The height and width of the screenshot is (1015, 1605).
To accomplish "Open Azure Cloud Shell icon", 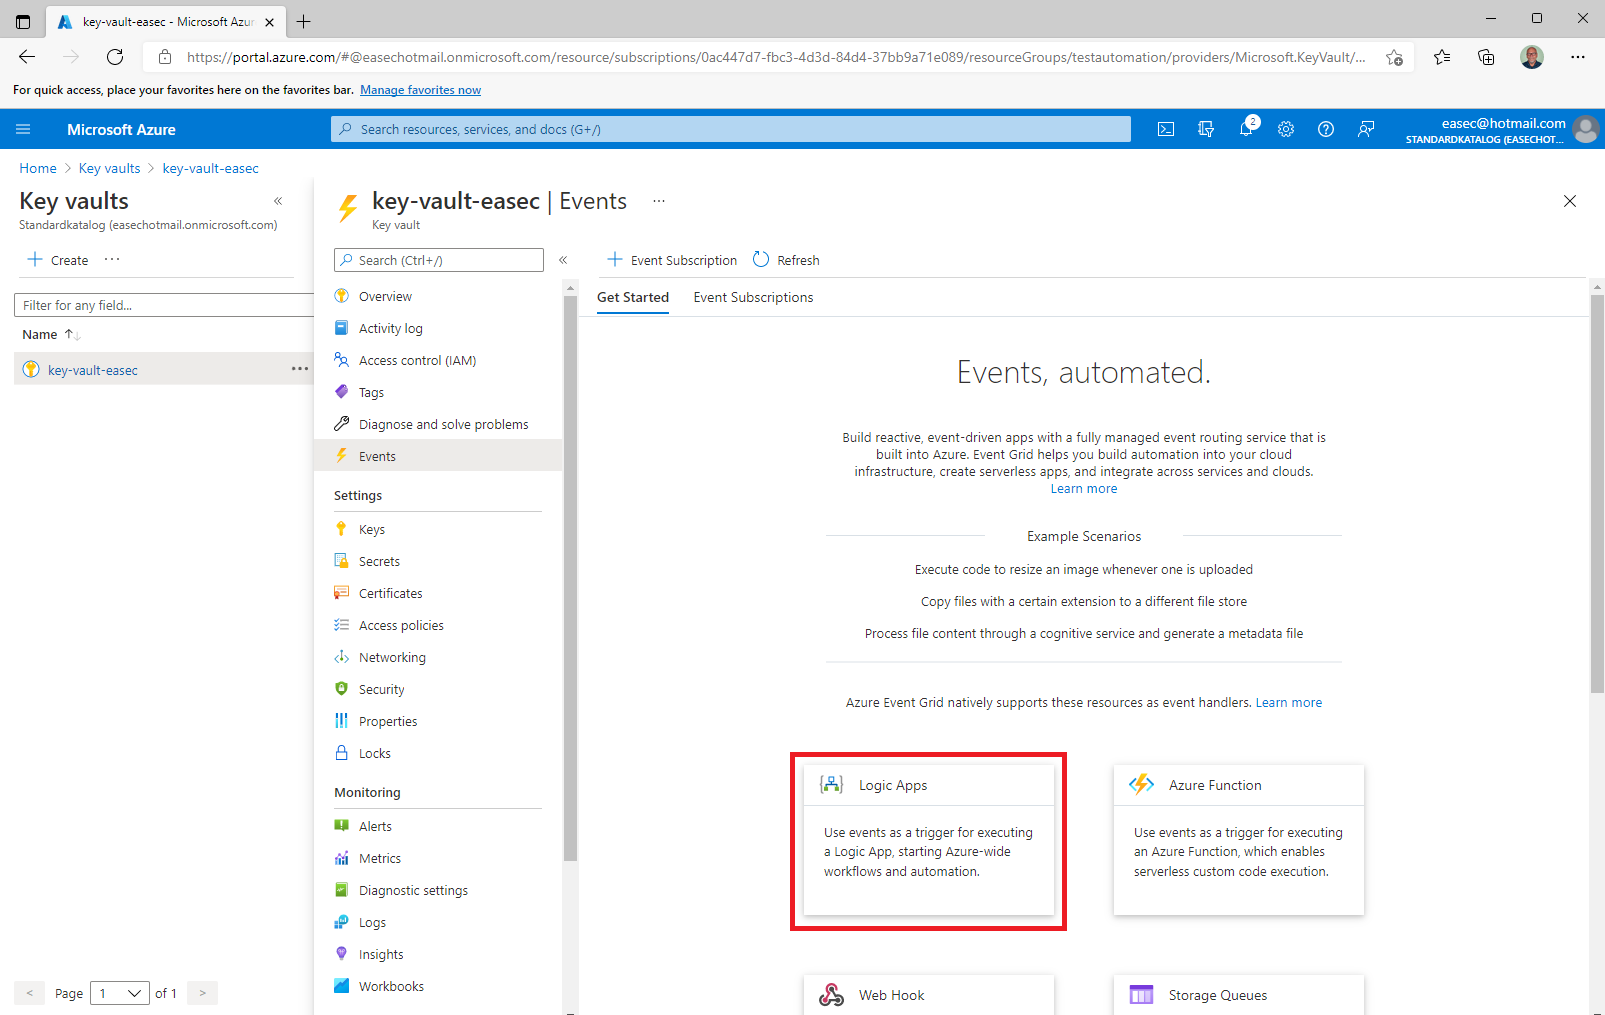I will [1166, 129].
